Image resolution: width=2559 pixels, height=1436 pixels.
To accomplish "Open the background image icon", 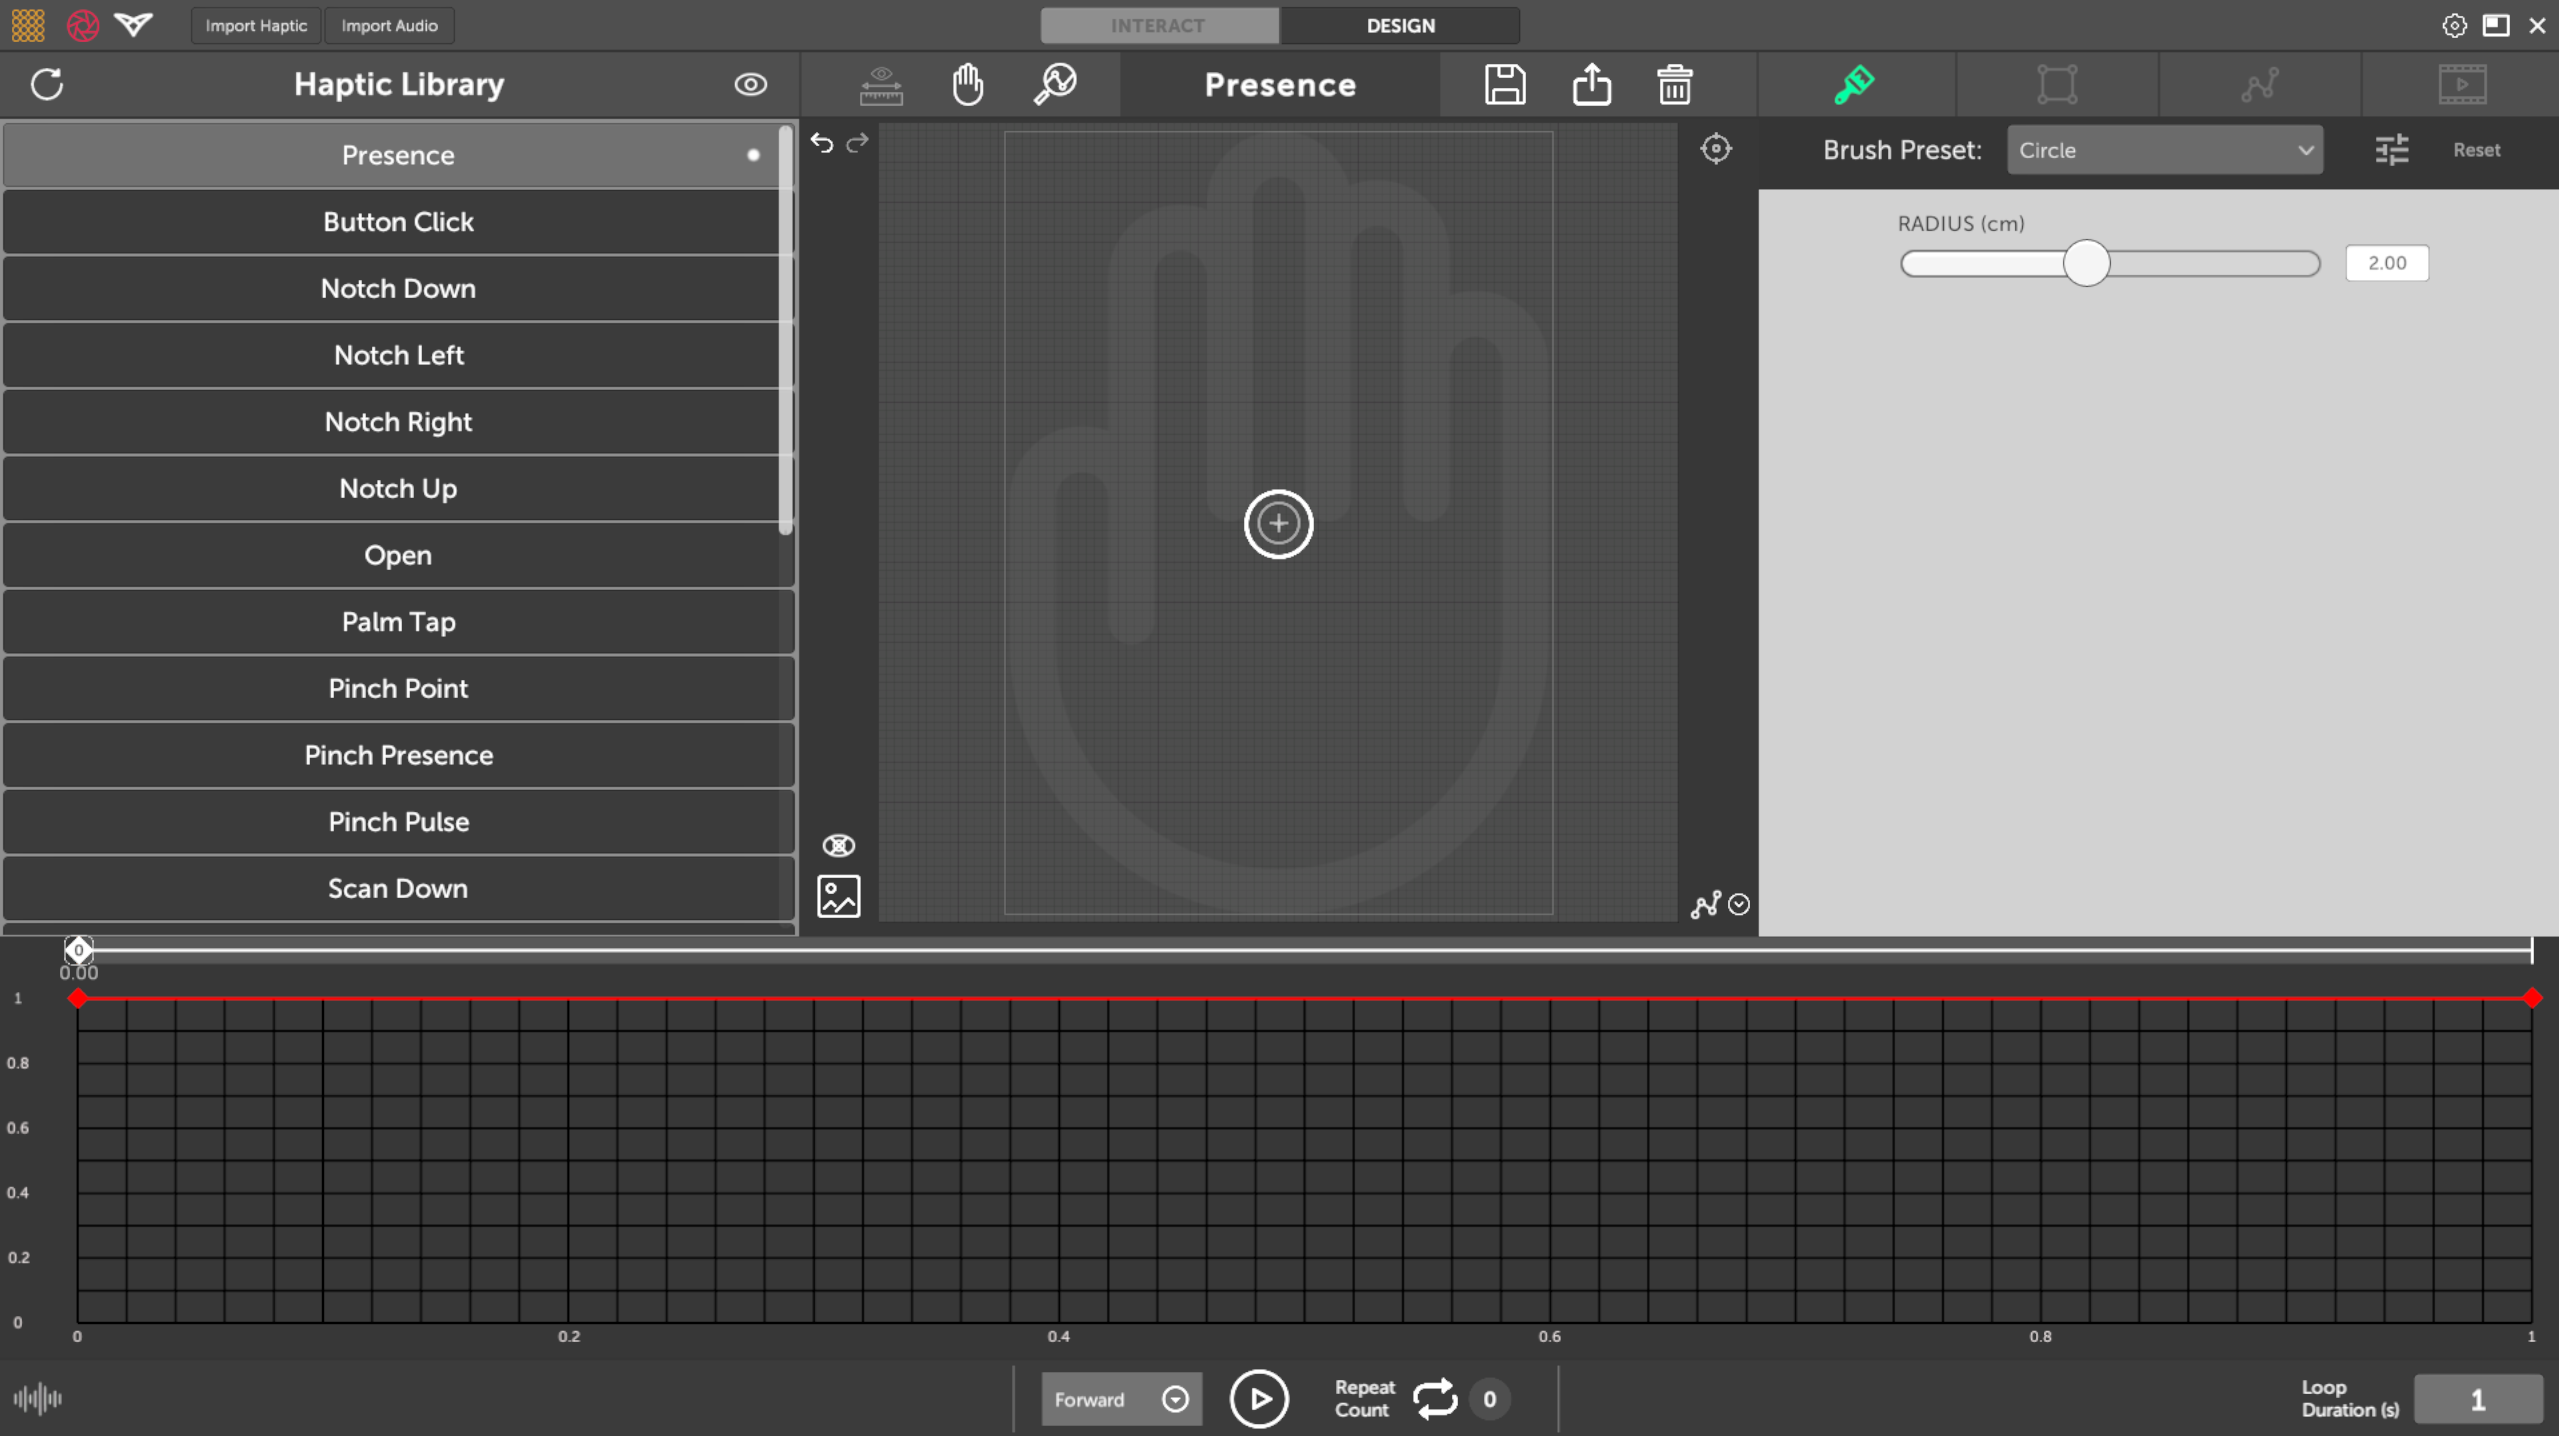I will (x=838, y=896).
